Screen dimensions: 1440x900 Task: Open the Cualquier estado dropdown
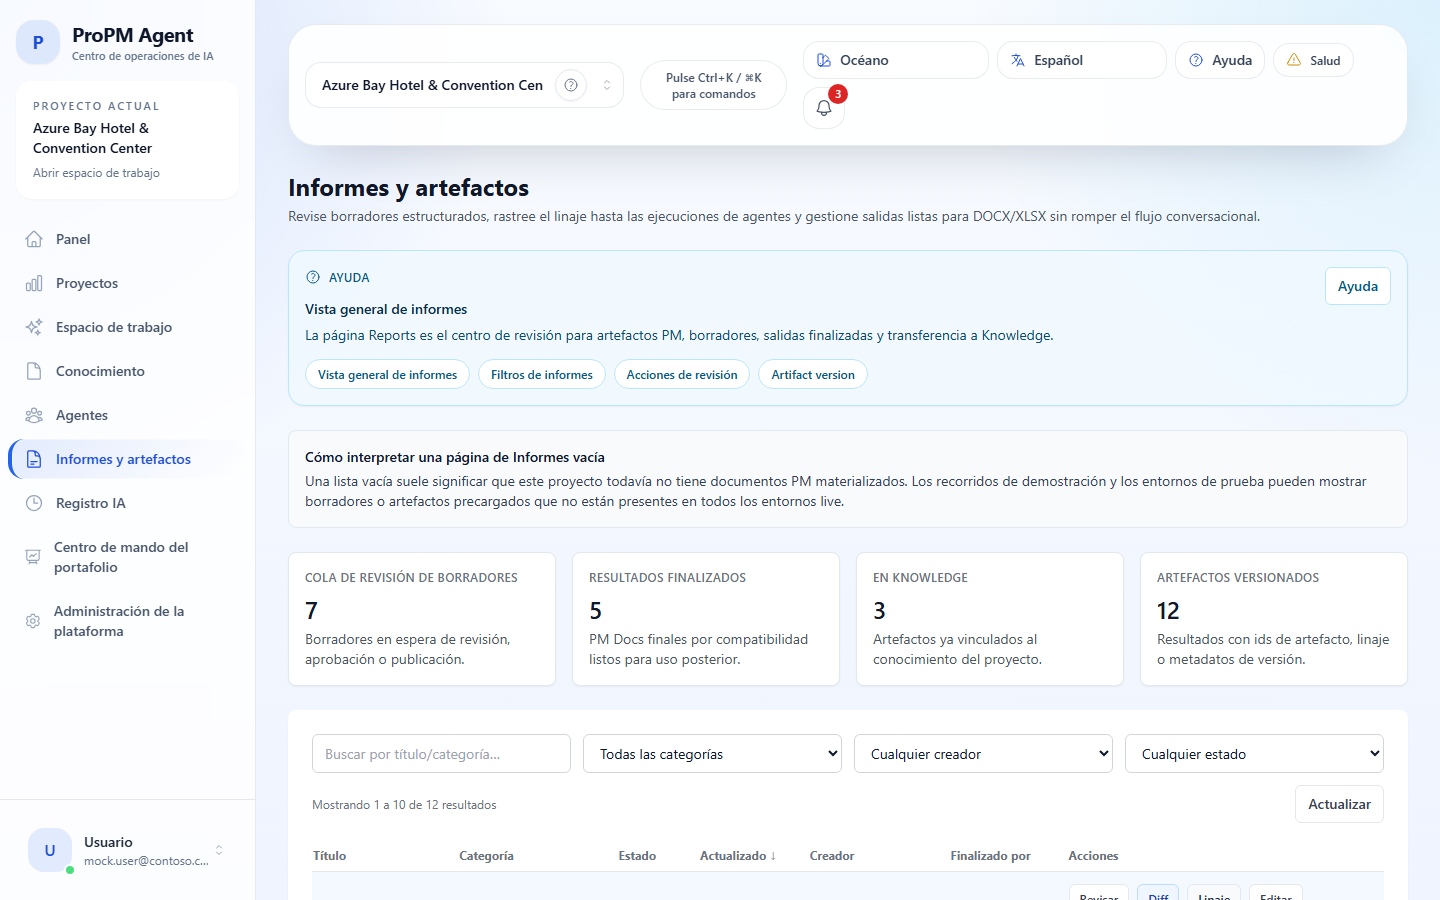tap(1254, 754)
